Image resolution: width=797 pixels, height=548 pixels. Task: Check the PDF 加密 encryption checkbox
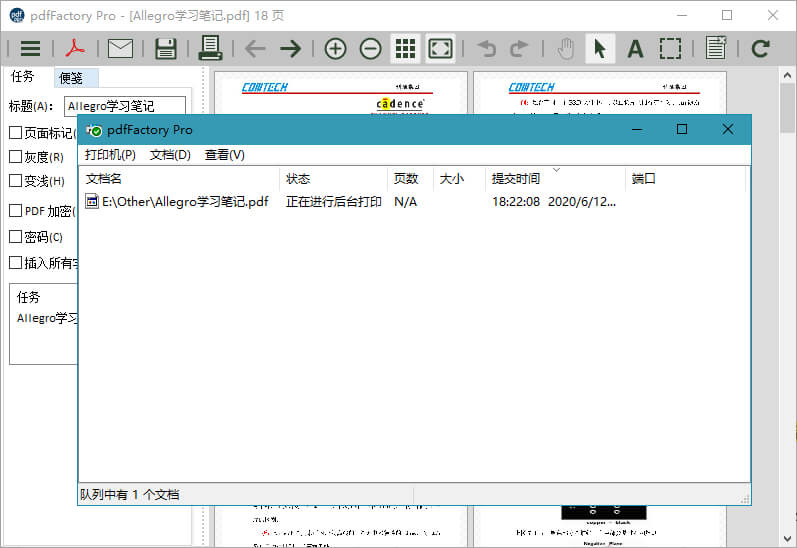coord(15,211)
